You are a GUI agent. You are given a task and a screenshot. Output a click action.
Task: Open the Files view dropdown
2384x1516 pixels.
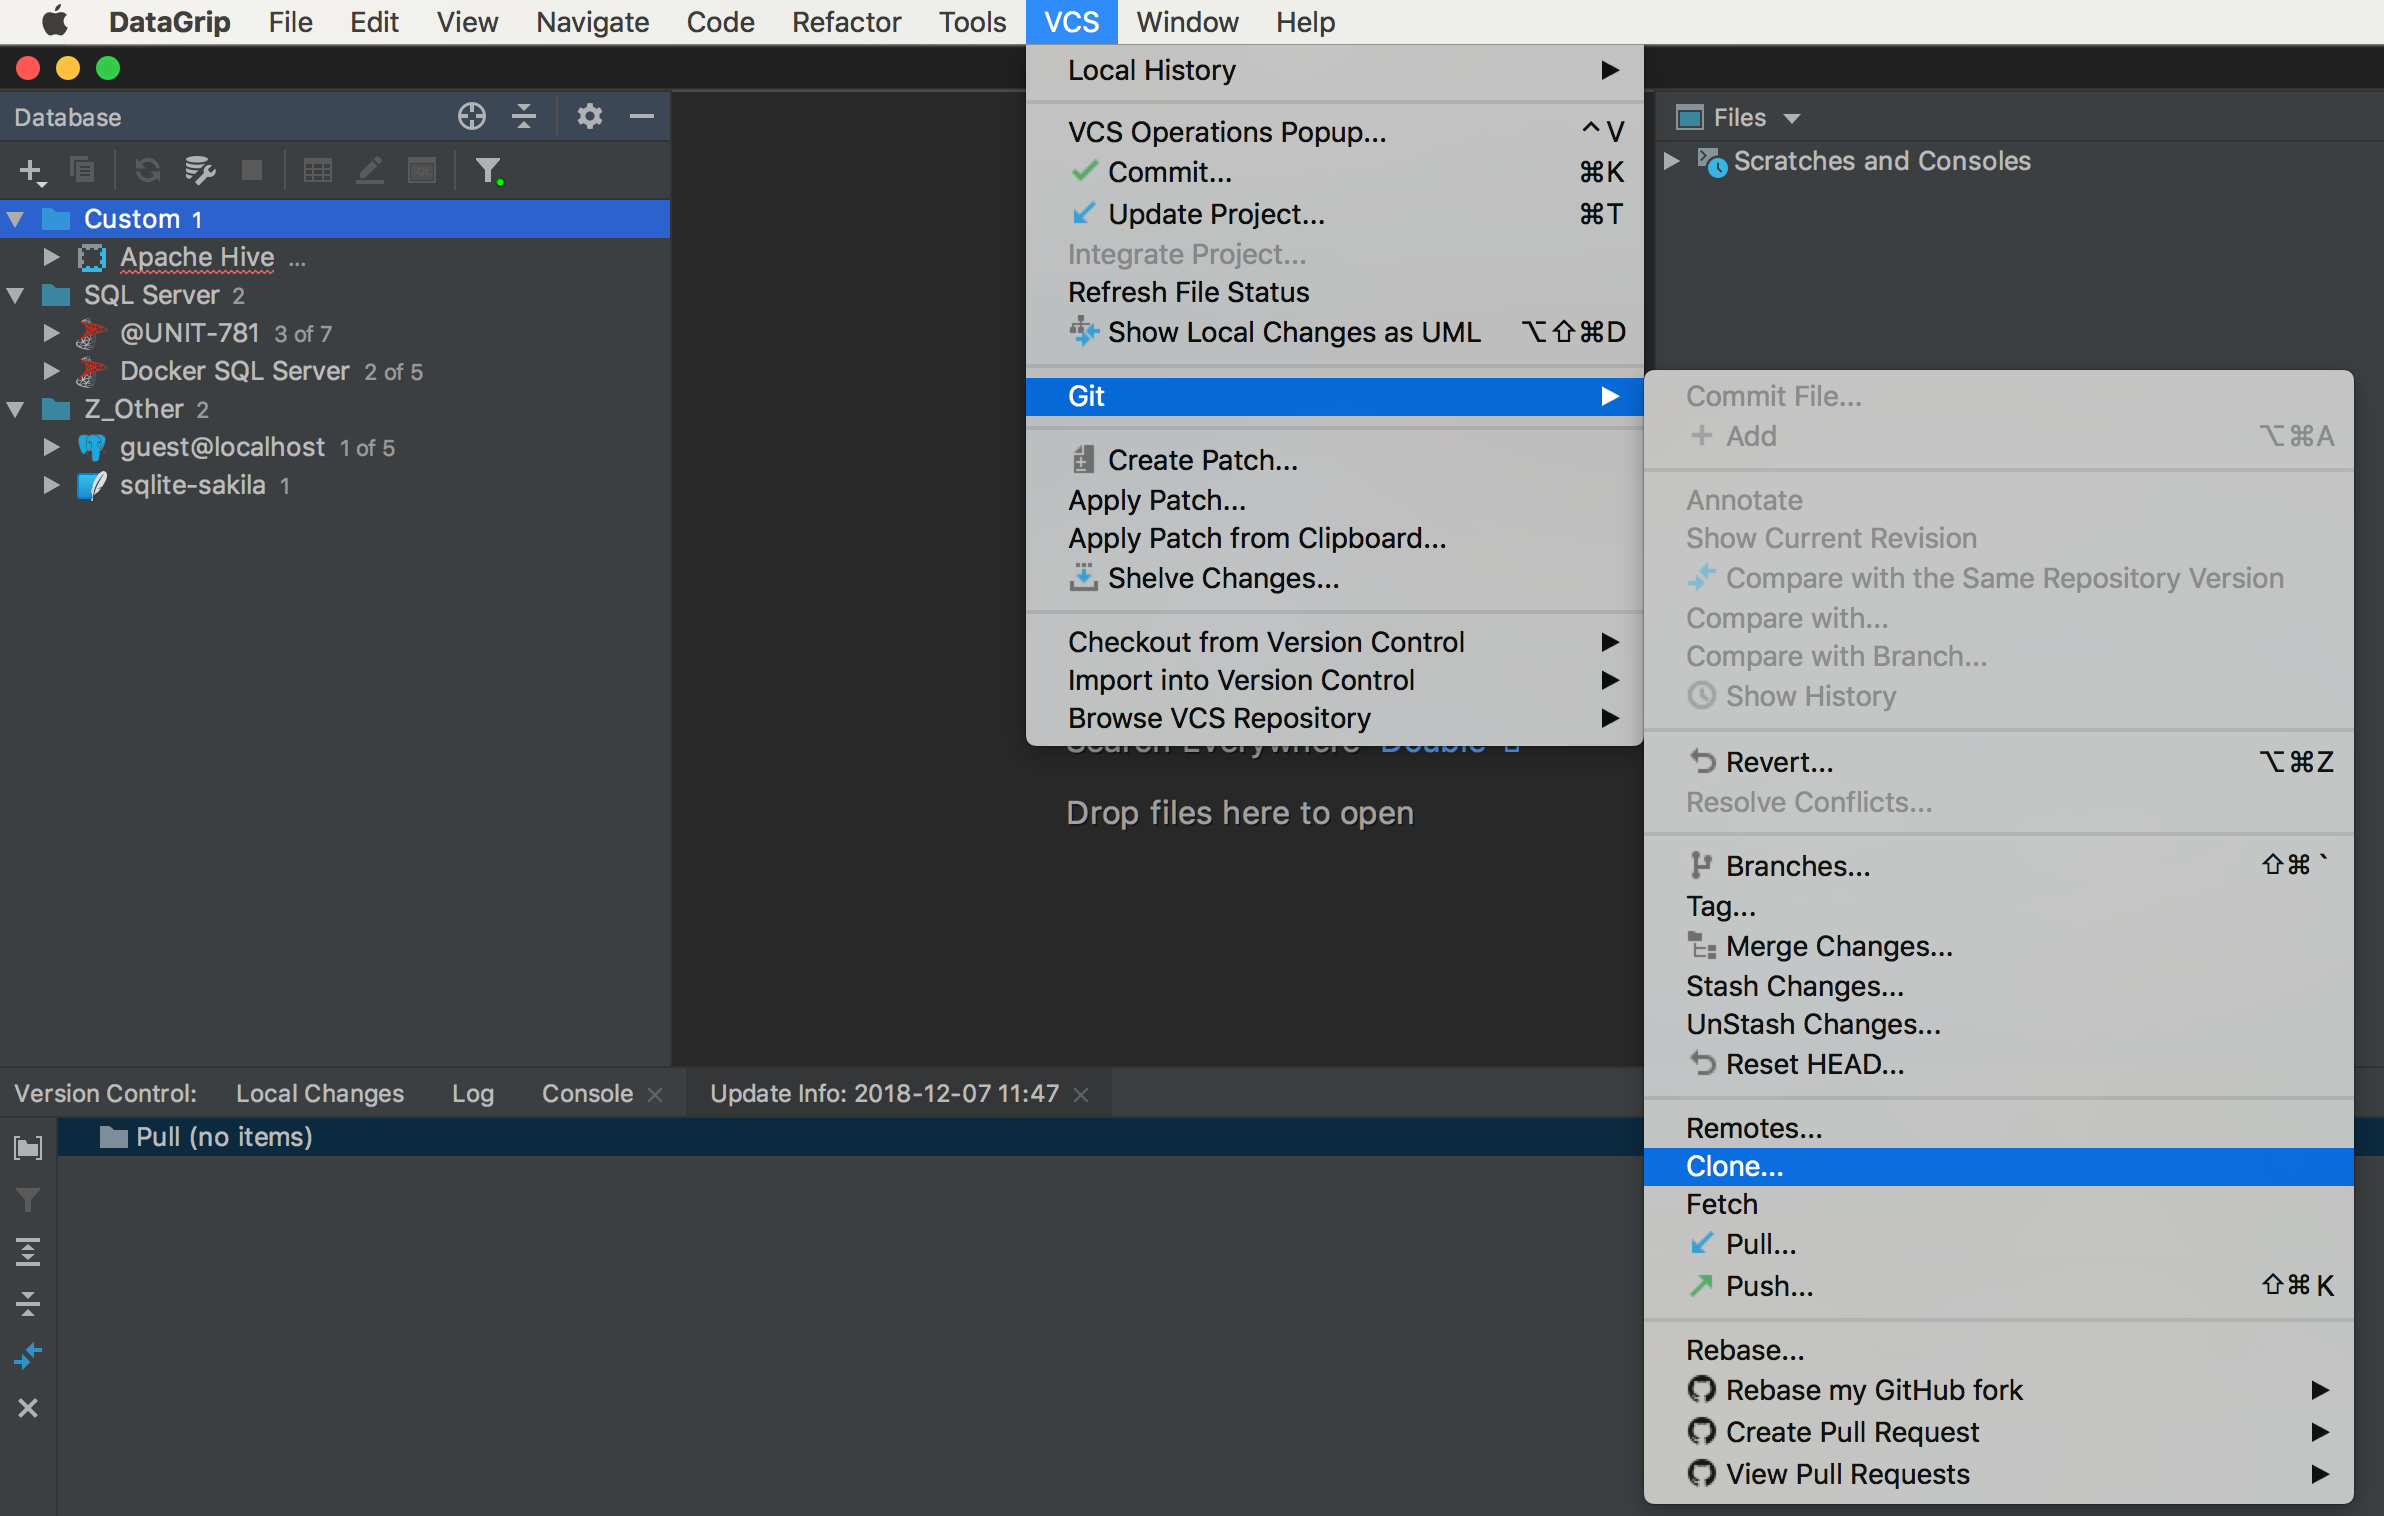(x=1791, y=118)
